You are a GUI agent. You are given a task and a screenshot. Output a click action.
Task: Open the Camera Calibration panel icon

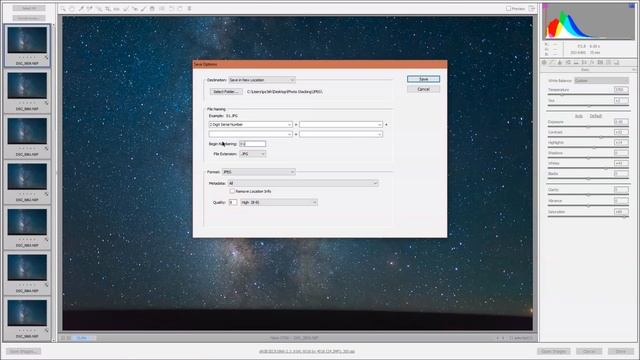[x=600, y=62]
